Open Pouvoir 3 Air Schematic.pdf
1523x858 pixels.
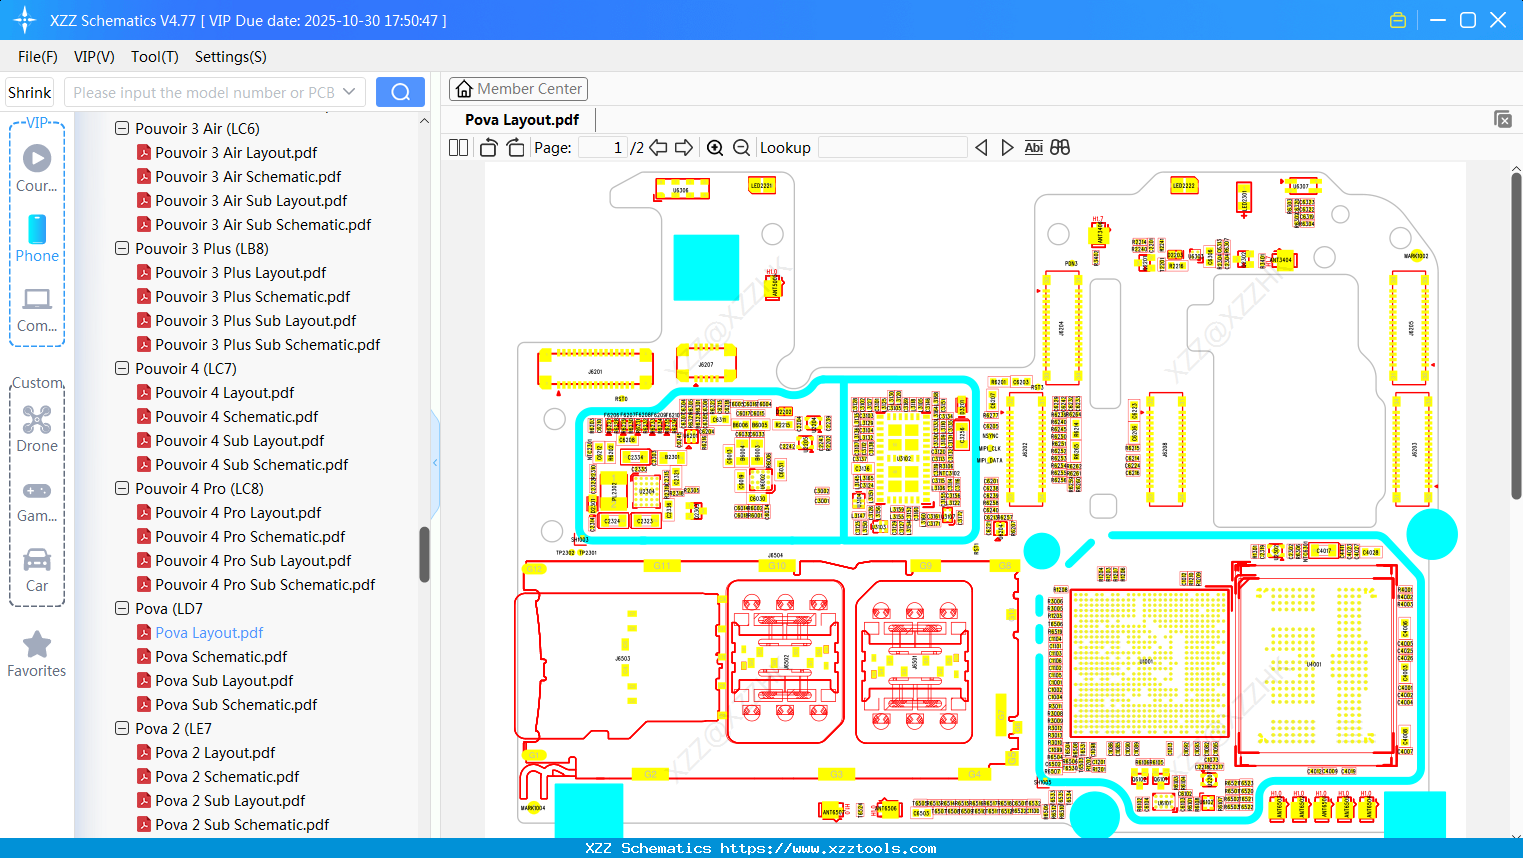[x=248, y=176]
